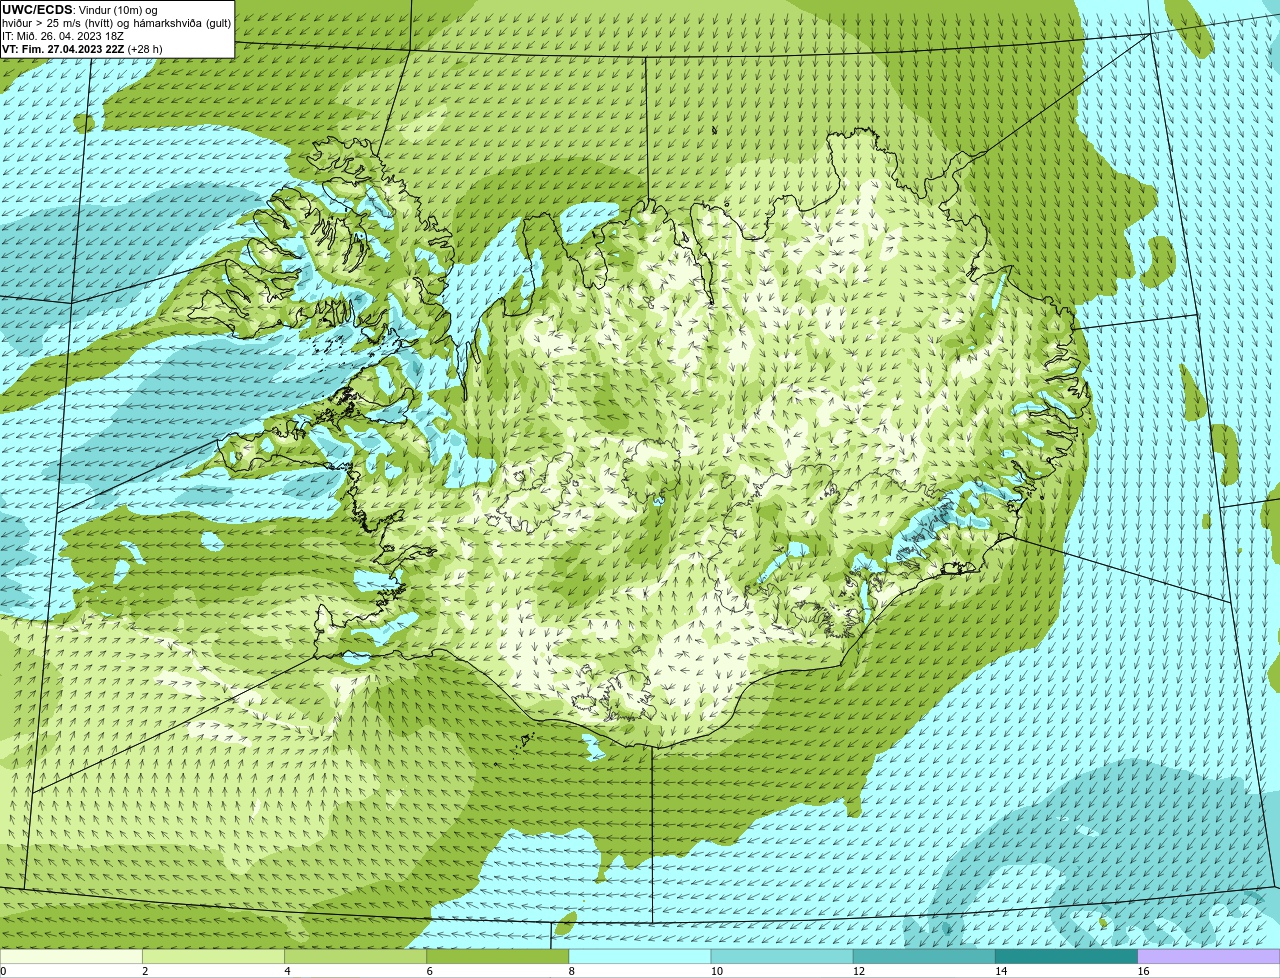The height and width of the screenshot is (978, 1280).
Task: Click the legend value "6"
Action: click(x=429, y=971)
